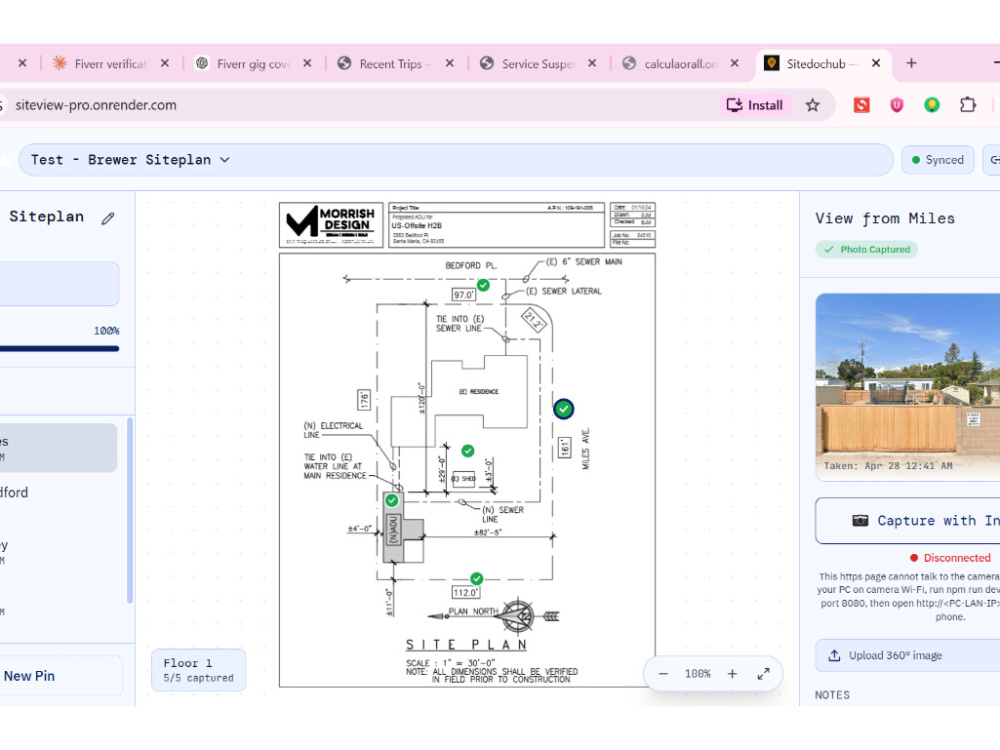
Task: Click the 100% zoom level readout
Action: (x=698, y=673)
